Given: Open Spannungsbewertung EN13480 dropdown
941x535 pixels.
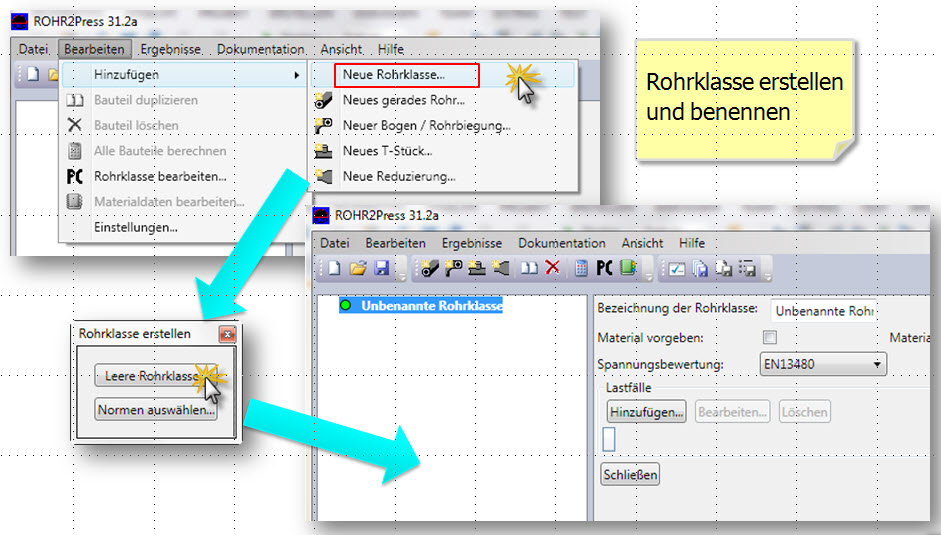Looking at the screenshot, I should [x=823, y=364].
